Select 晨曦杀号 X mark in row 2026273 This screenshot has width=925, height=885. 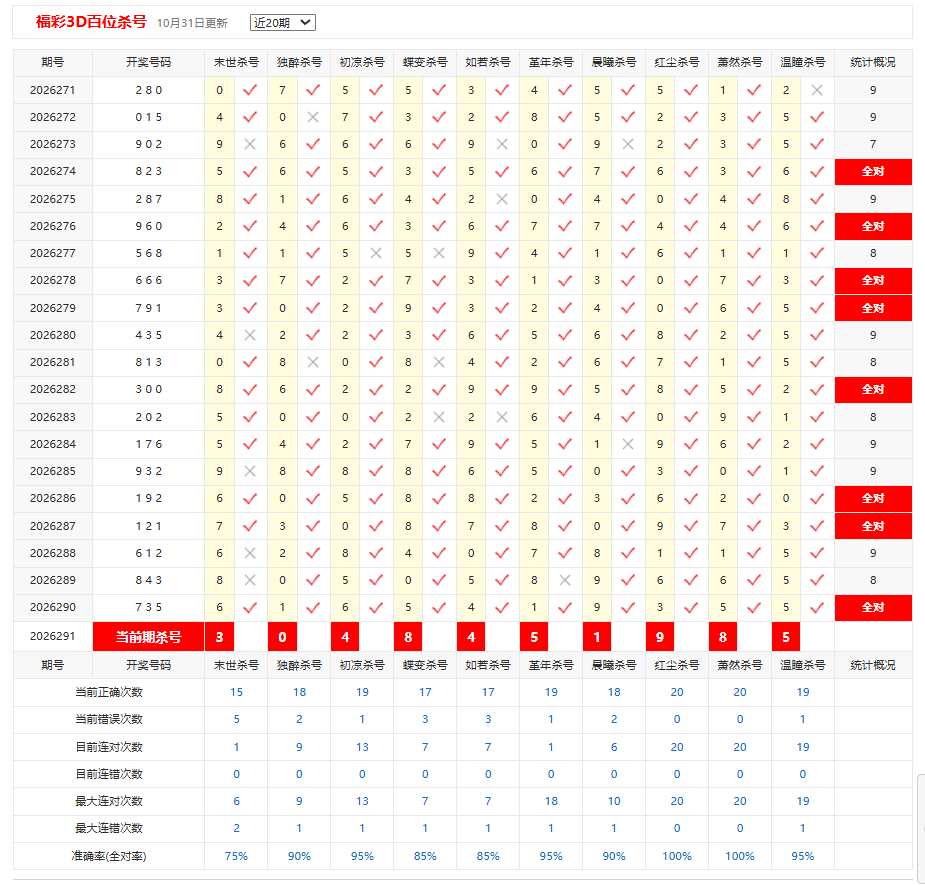coord(628,145)
